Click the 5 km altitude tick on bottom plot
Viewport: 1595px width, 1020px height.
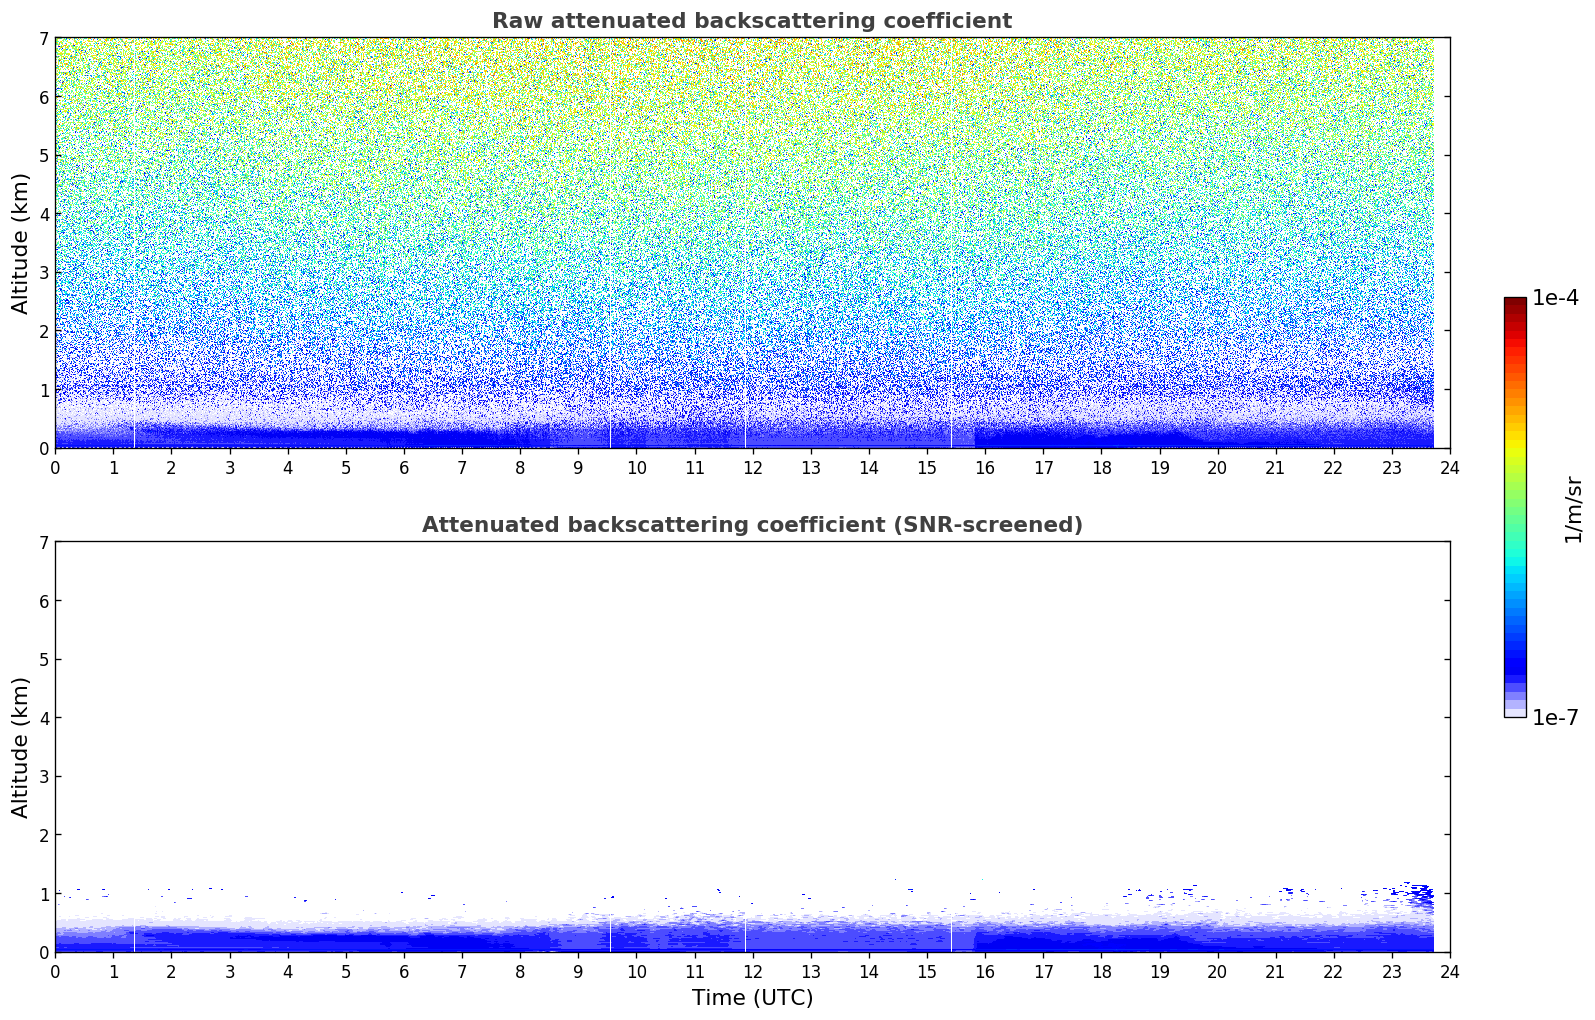pos(43,660)
